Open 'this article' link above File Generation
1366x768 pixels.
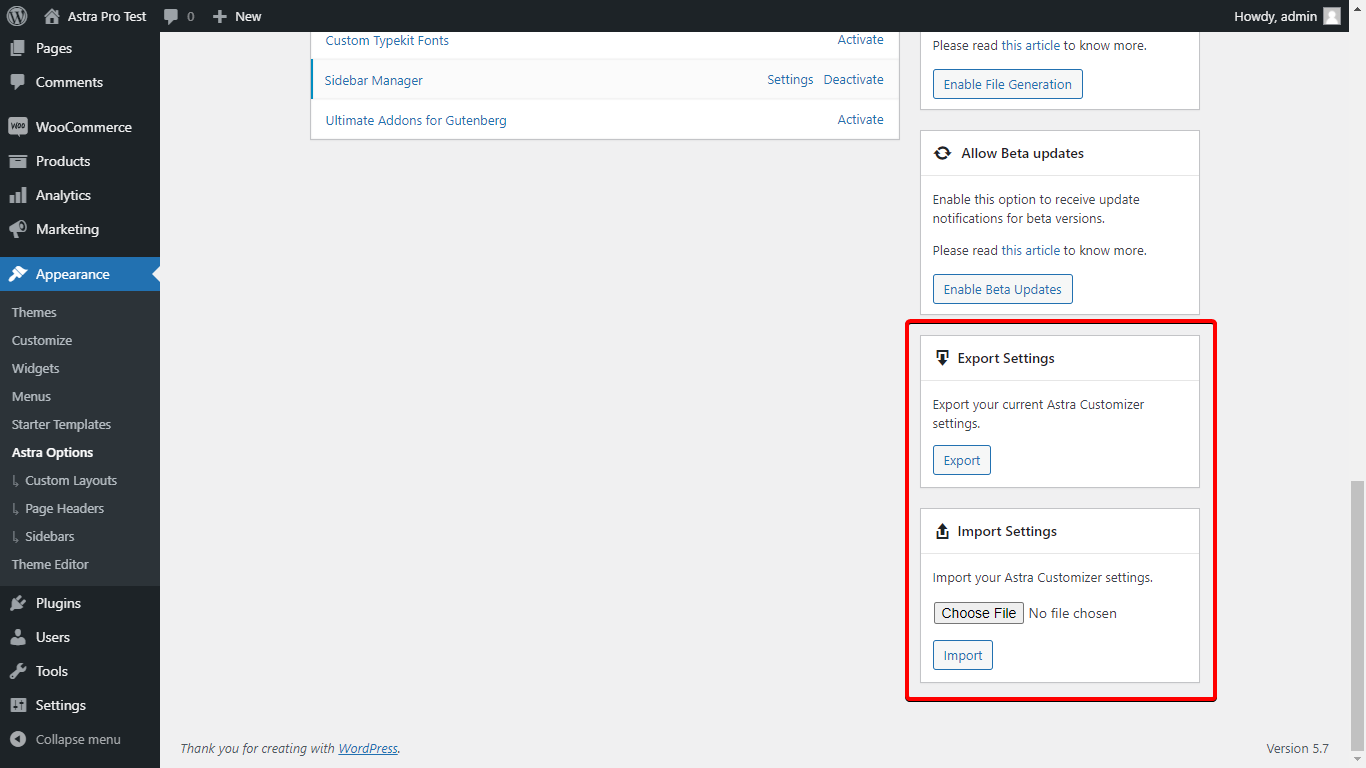(1031, 45)
